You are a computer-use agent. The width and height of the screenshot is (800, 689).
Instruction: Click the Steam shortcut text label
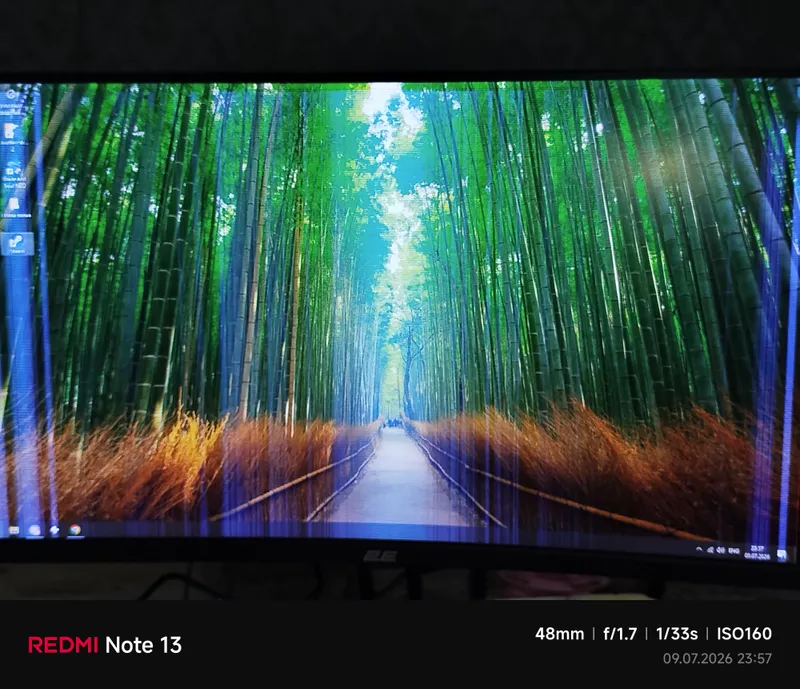[x=18, y=251]
